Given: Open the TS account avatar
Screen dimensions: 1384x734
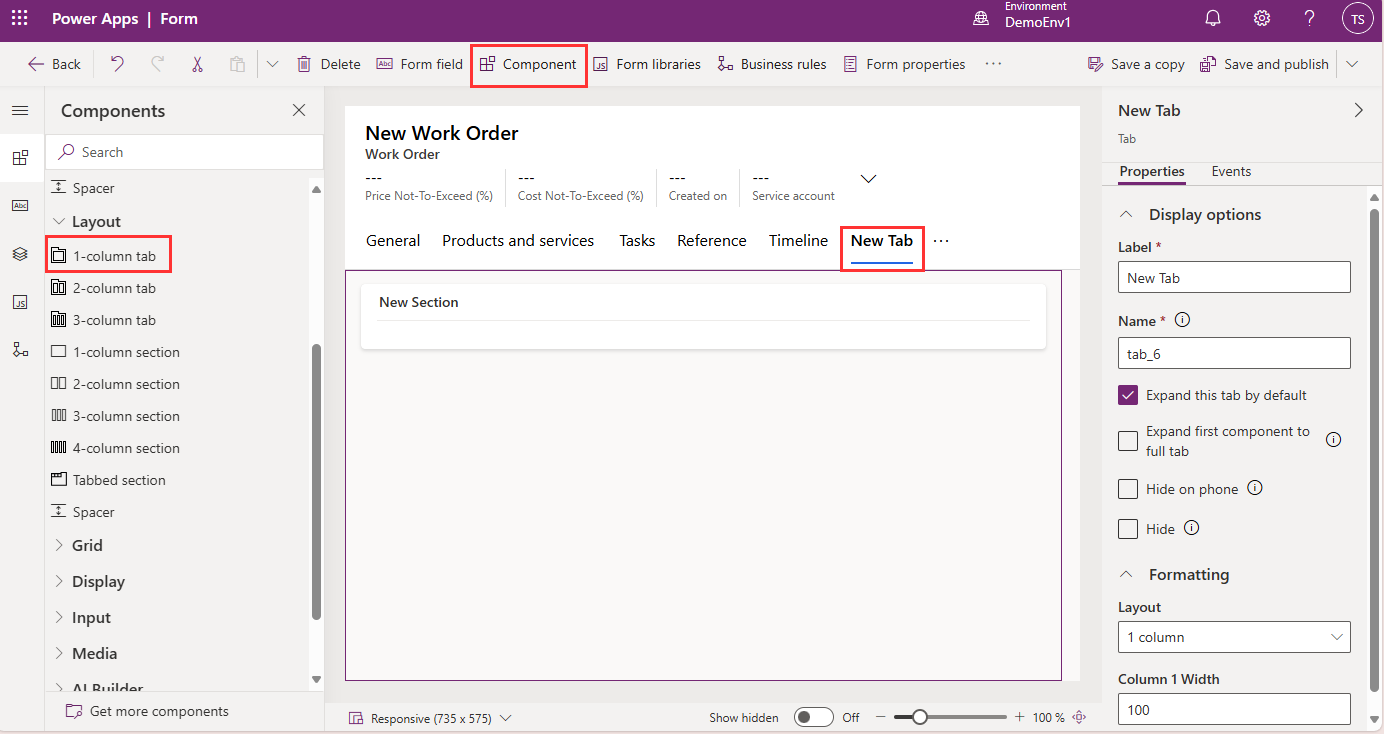Looking at the screenshot, I should point(1357,19).
